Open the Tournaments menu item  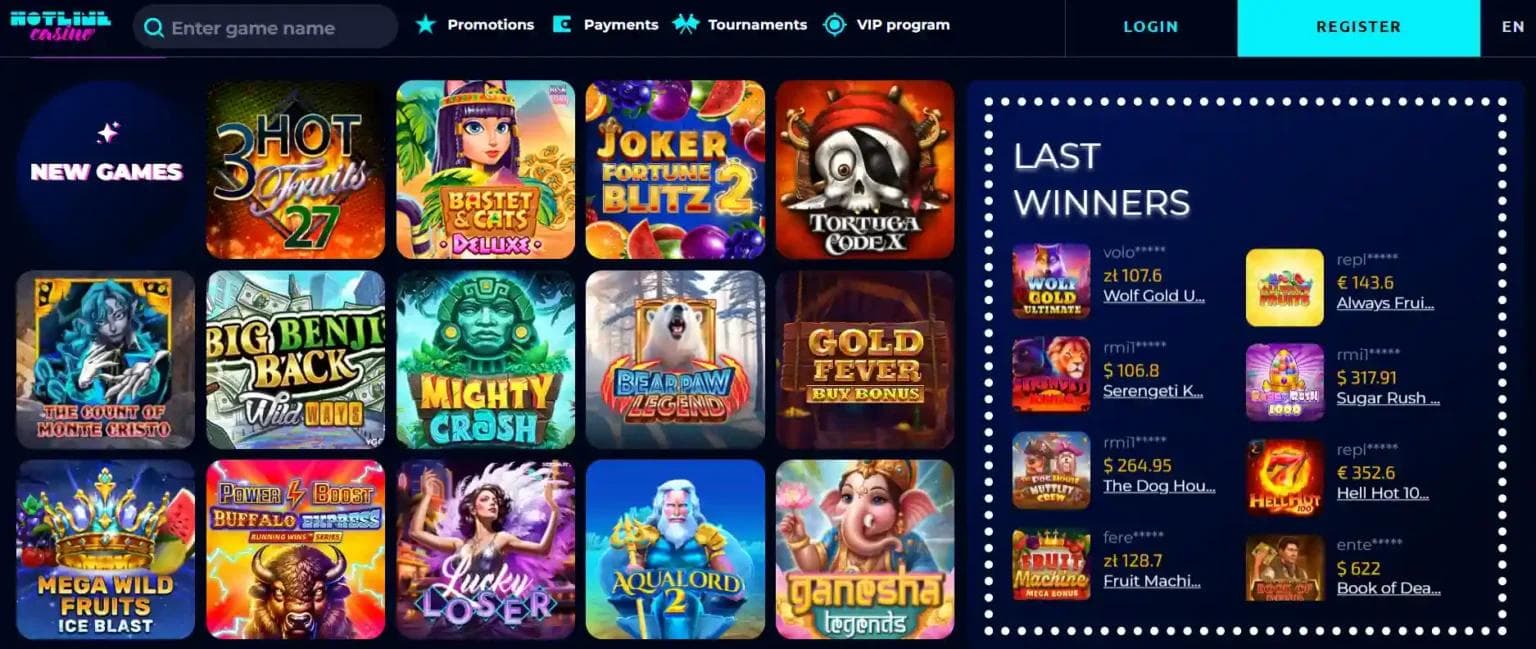pyautogui.click(x=757, y=24)
